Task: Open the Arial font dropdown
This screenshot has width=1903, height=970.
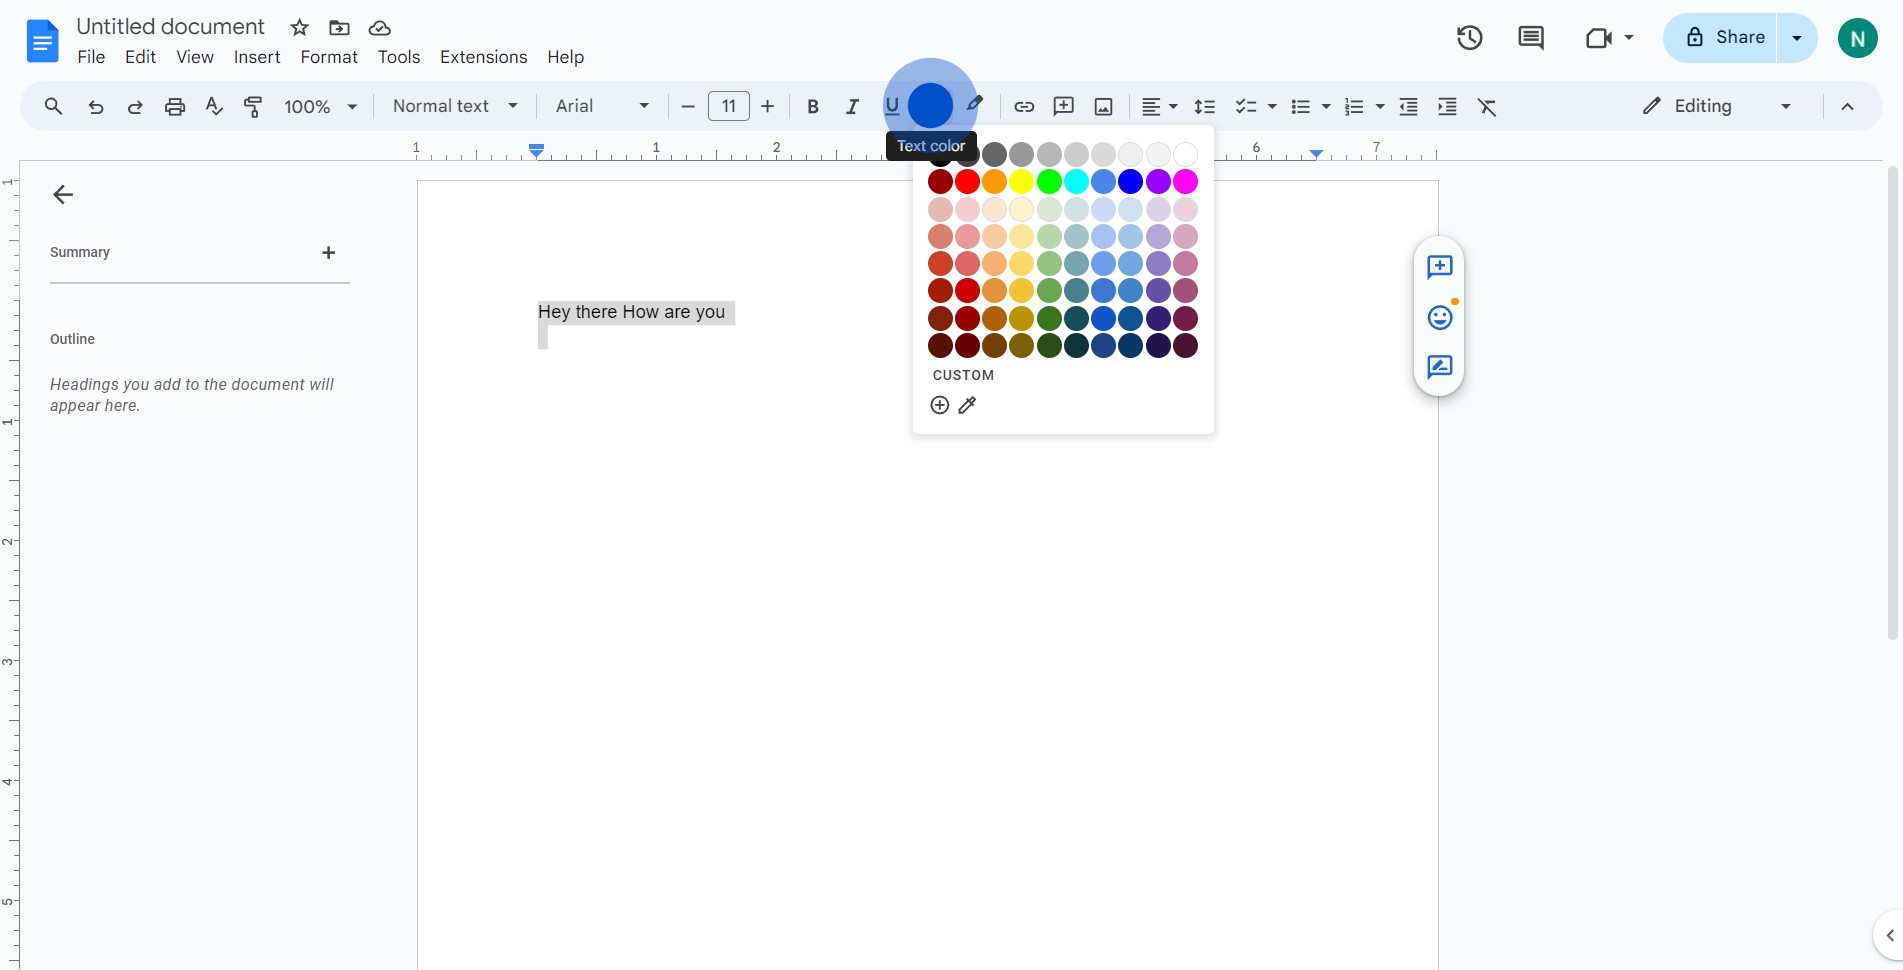Action: point(603,106)
